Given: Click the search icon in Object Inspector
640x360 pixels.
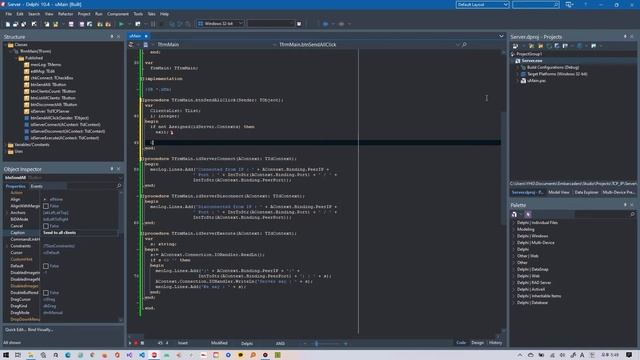Looking at the screenshot, I should [119, 186].
